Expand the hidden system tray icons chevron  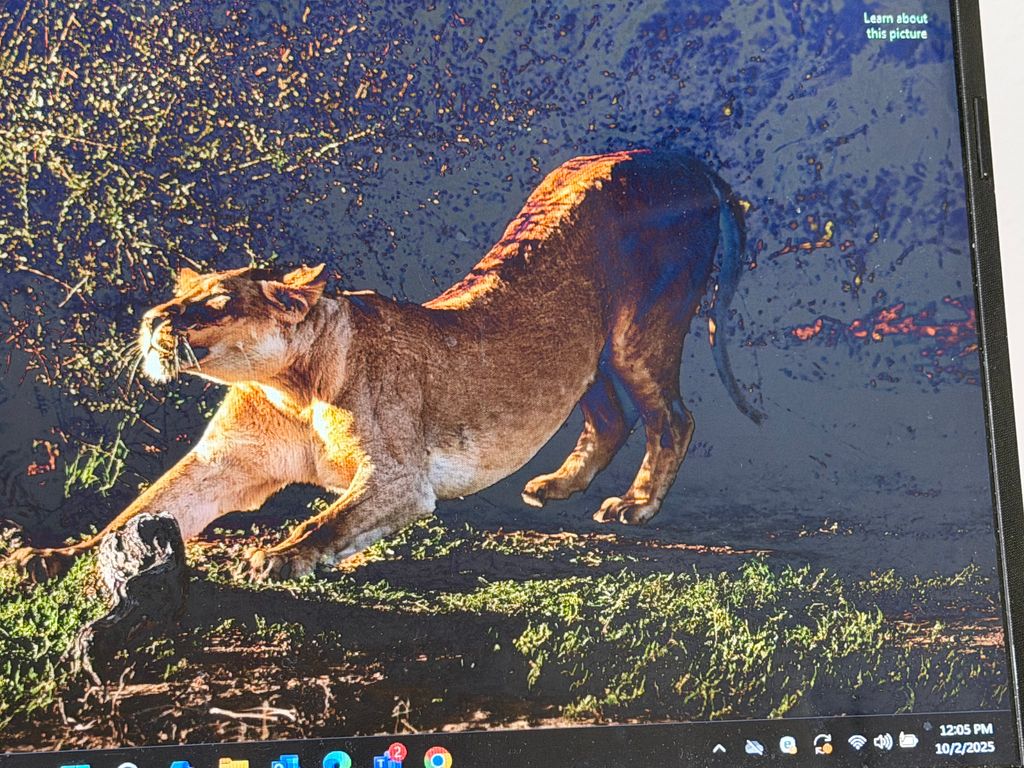(719, 748)
